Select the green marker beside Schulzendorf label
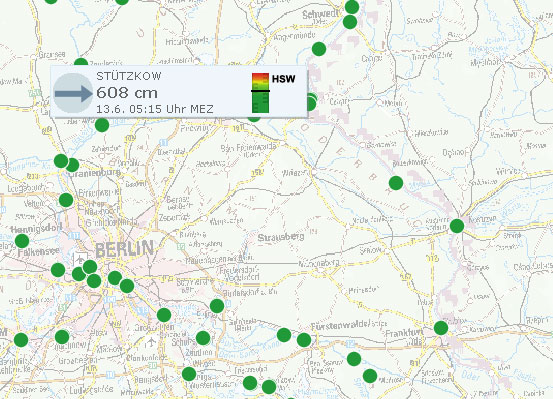Screen dimensions: 553x399 point(203,338)
